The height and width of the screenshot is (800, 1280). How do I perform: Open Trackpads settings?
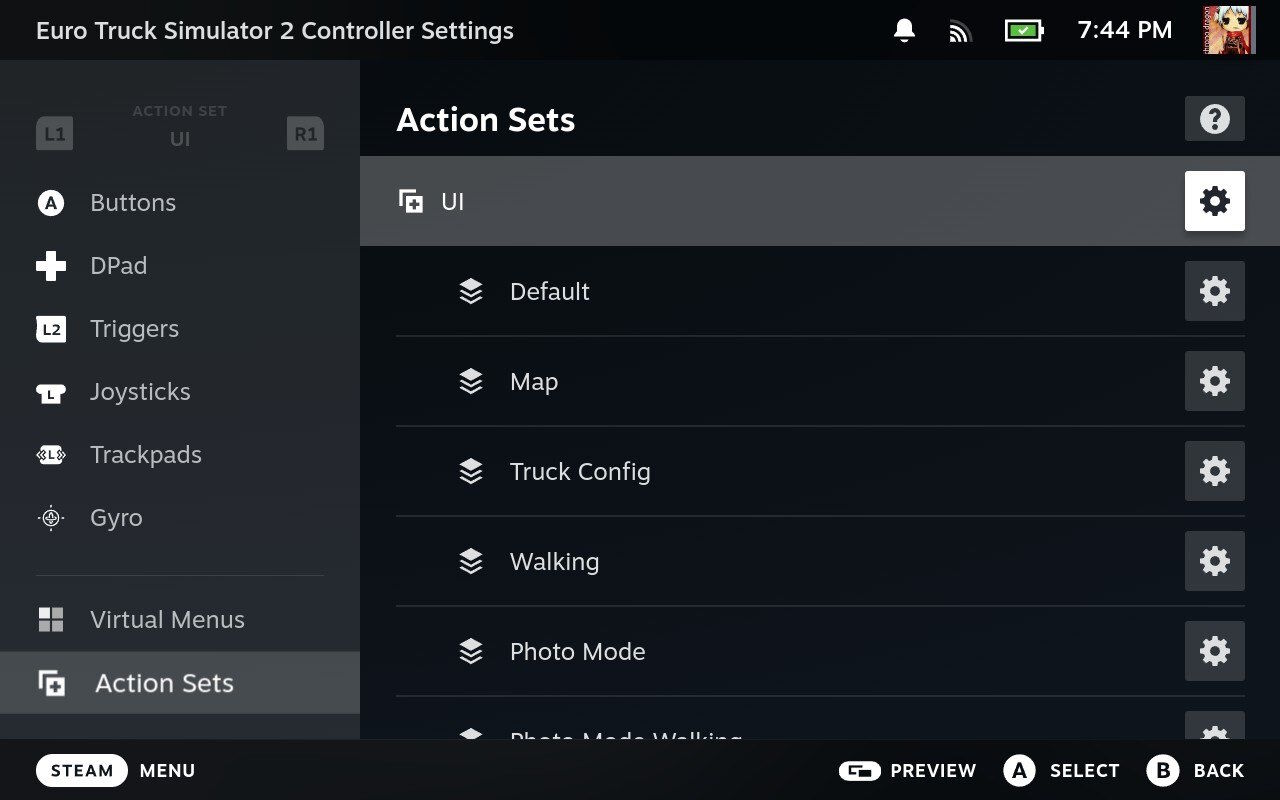click(145, 455)
